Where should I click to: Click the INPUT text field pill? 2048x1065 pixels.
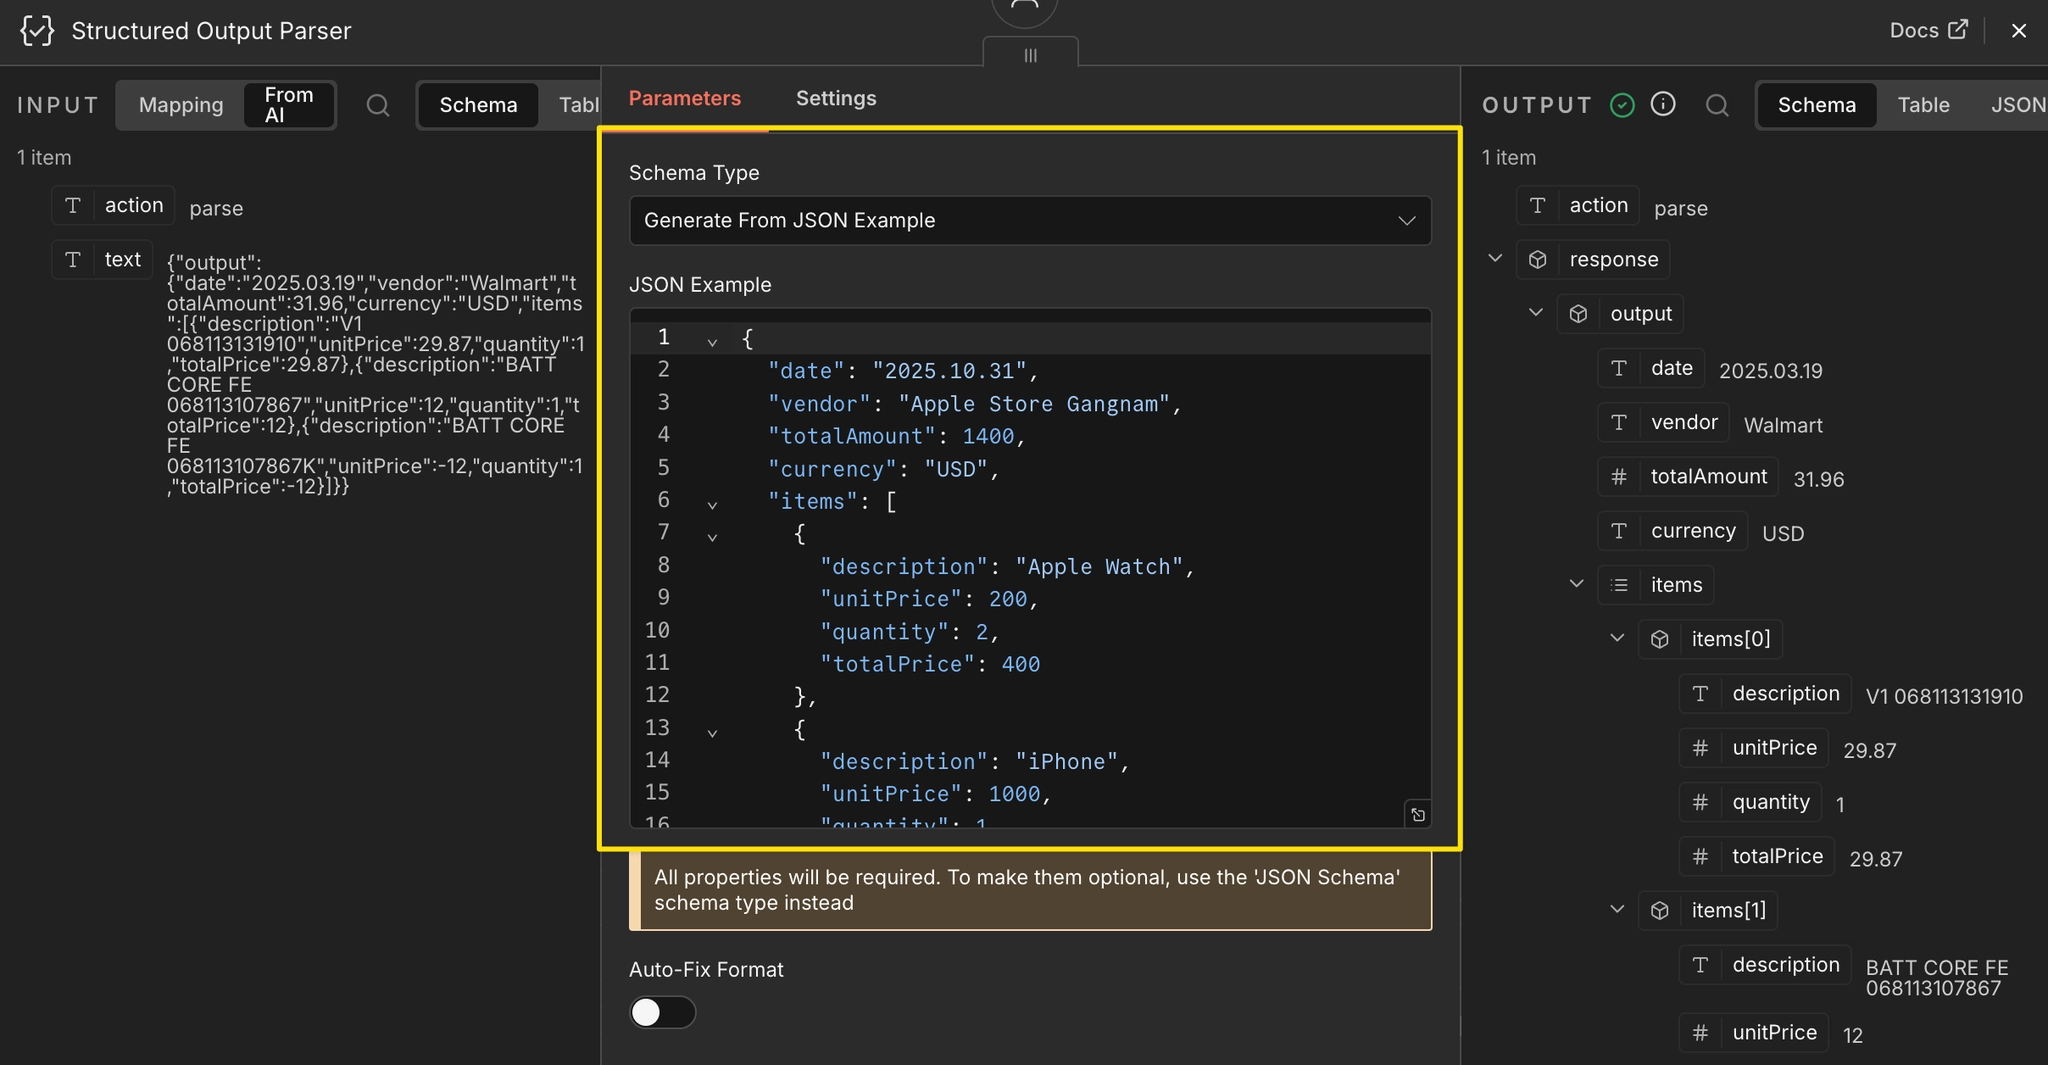click(x=102, y=259)
